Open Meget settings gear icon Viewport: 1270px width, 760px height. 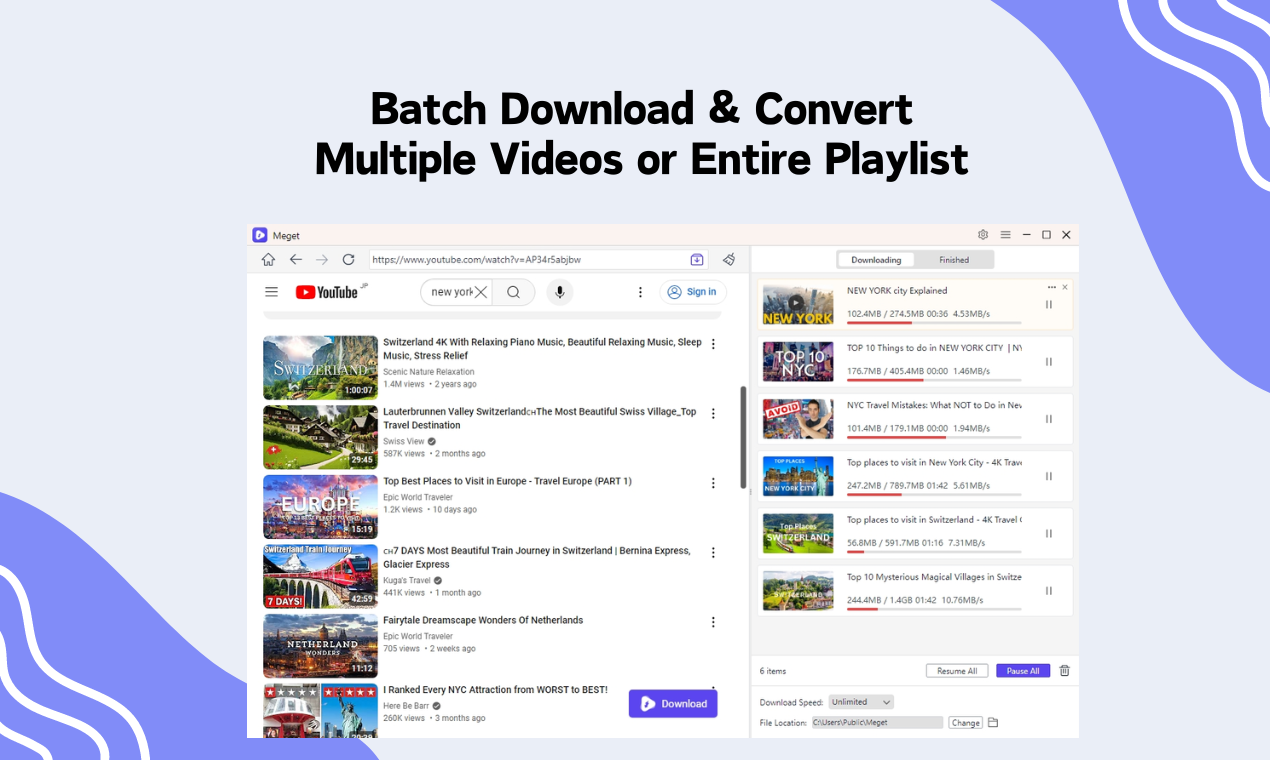tap(983, 235)
